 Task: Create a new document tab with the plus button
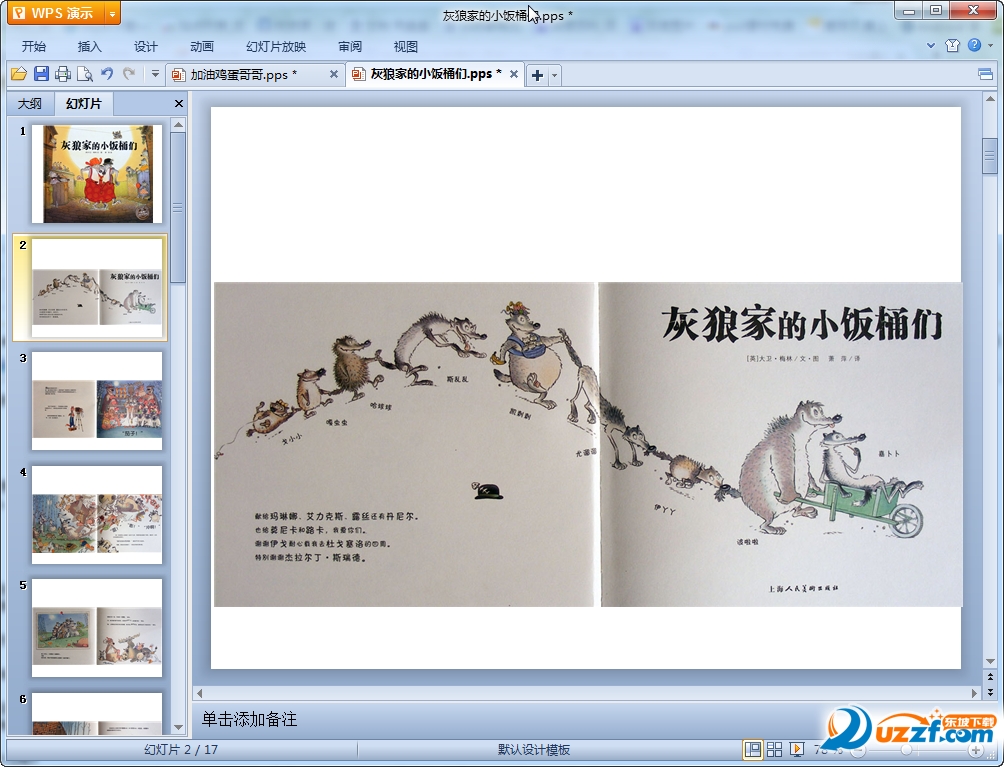coord(537,75)
